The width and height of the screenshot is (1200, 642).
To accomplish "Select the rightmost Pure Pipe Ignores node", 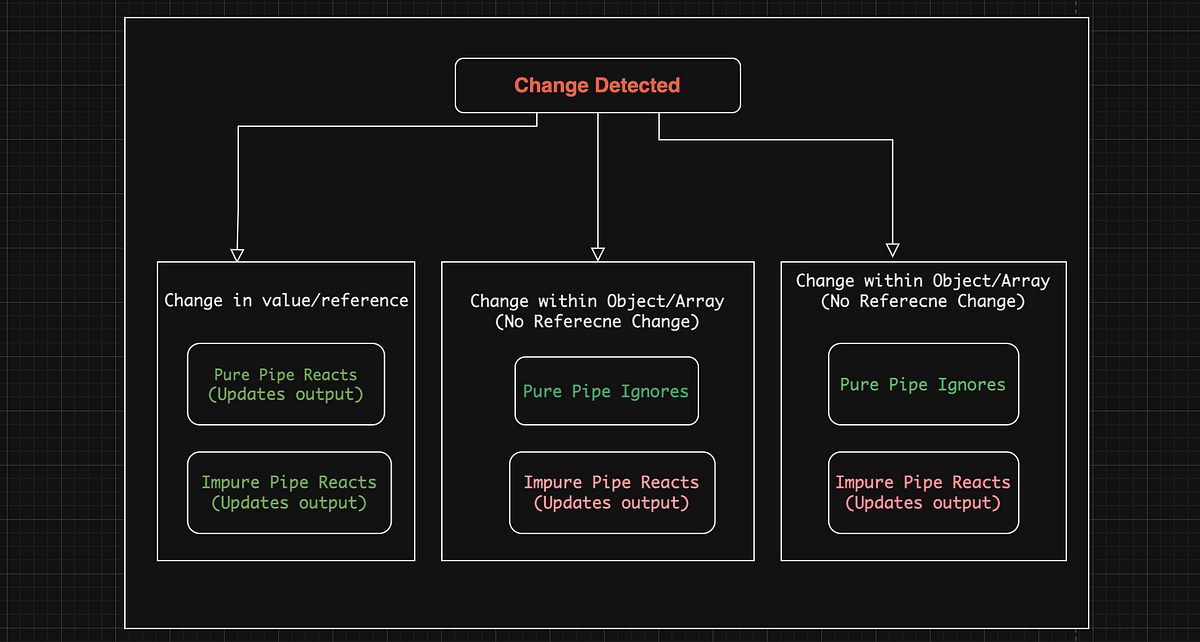I will [x=922, y=384].
